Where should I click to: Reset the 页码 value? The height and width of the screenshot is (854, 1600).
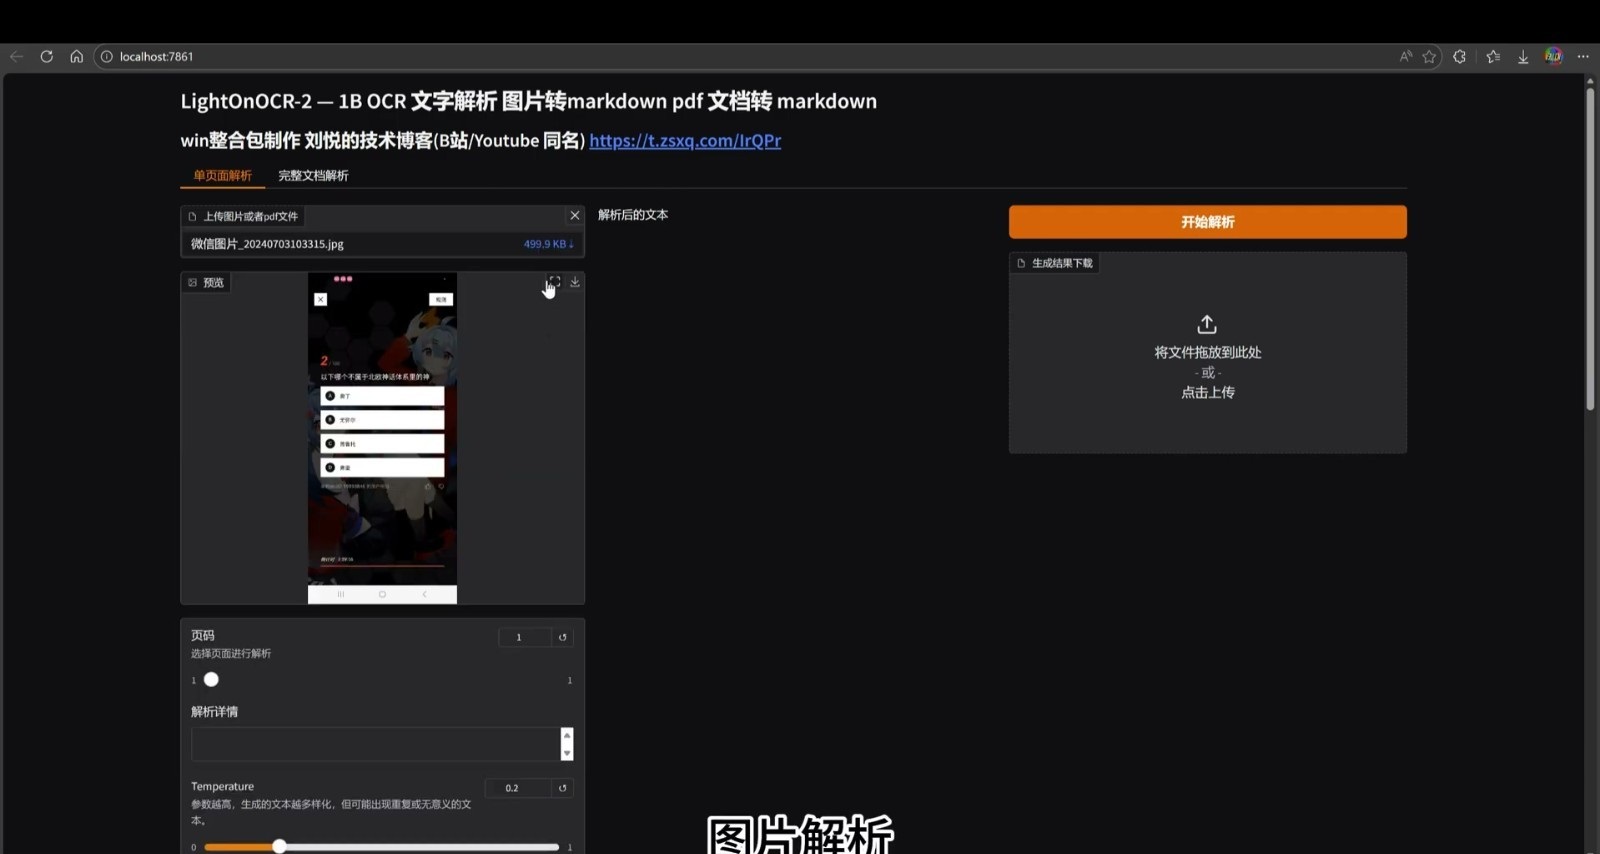pyautogui.click(x=563, y=637)
